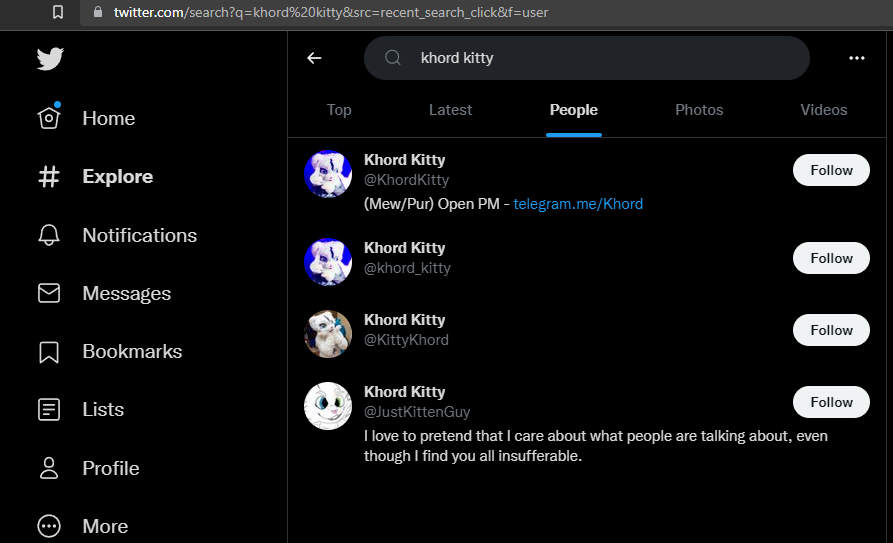Image resolution: width=893 pixels, height=543 pixels.
Task: Click the Bookmarks sidebar icon
Action: [x=49, y=352]
